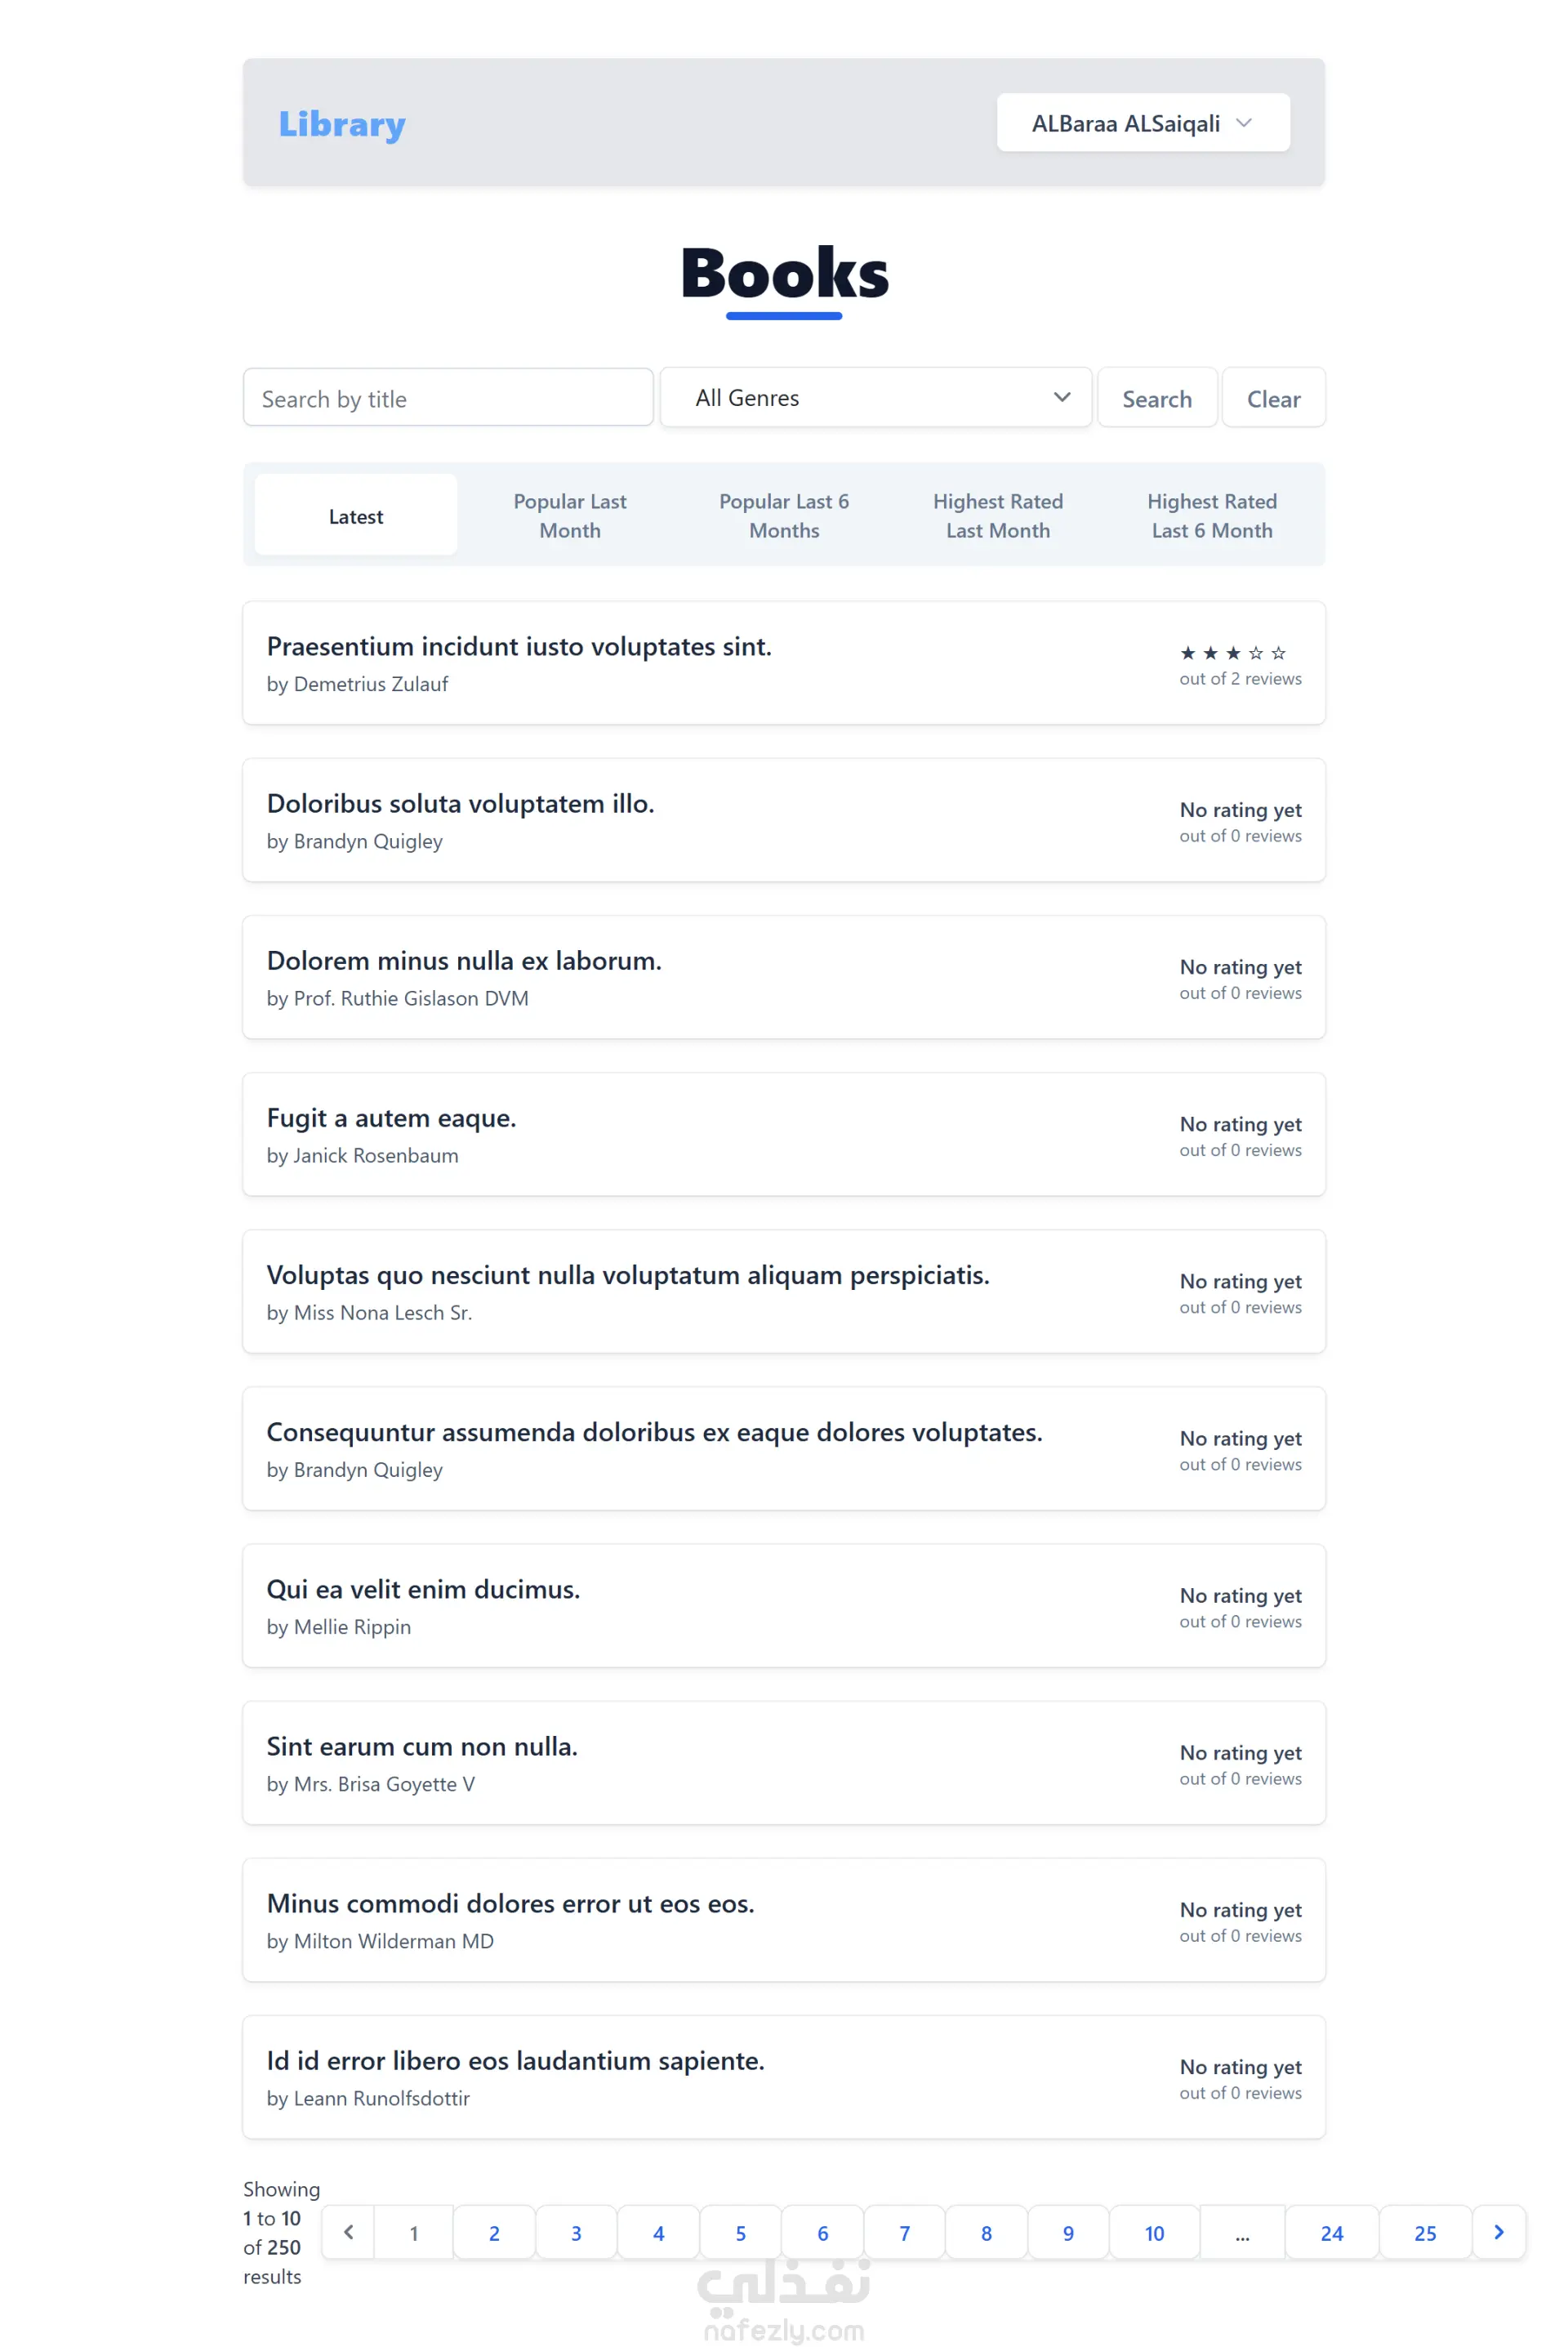
Task: Select the Popular Last Month tab
Action: click(x=570, y=516)
